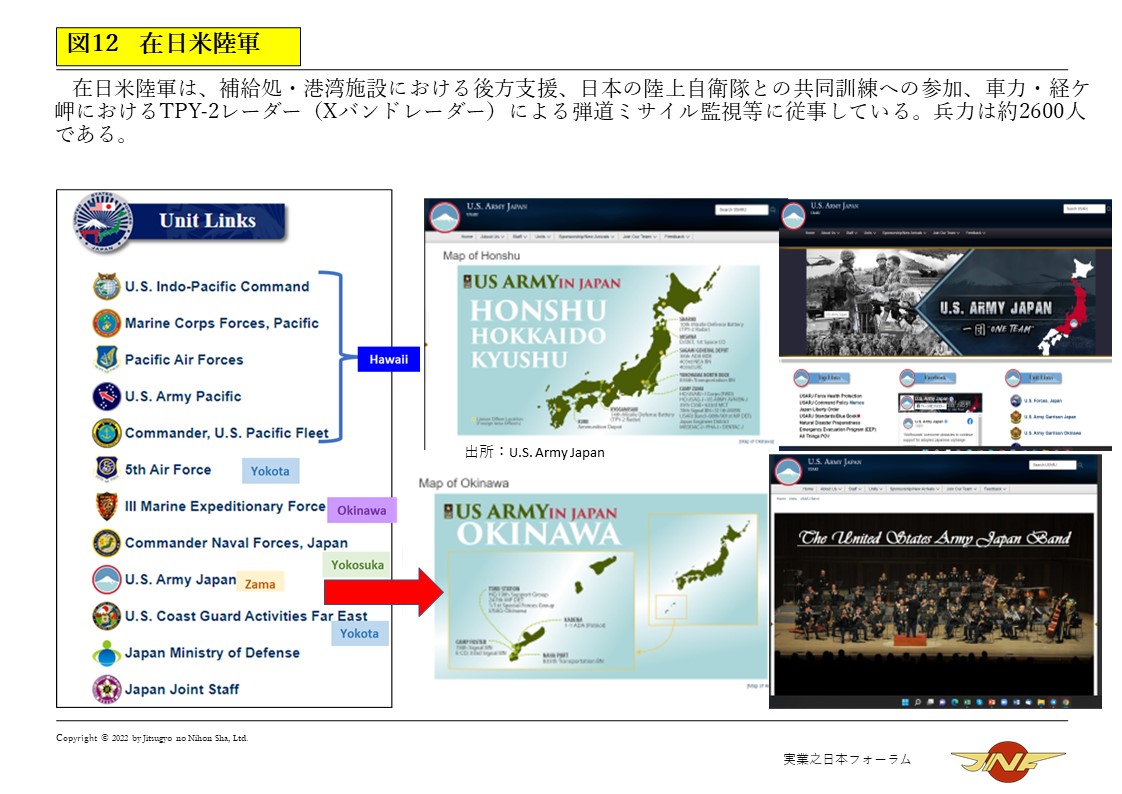Open the Japan Liberty Order link on homepage

[x=817, y=409]
